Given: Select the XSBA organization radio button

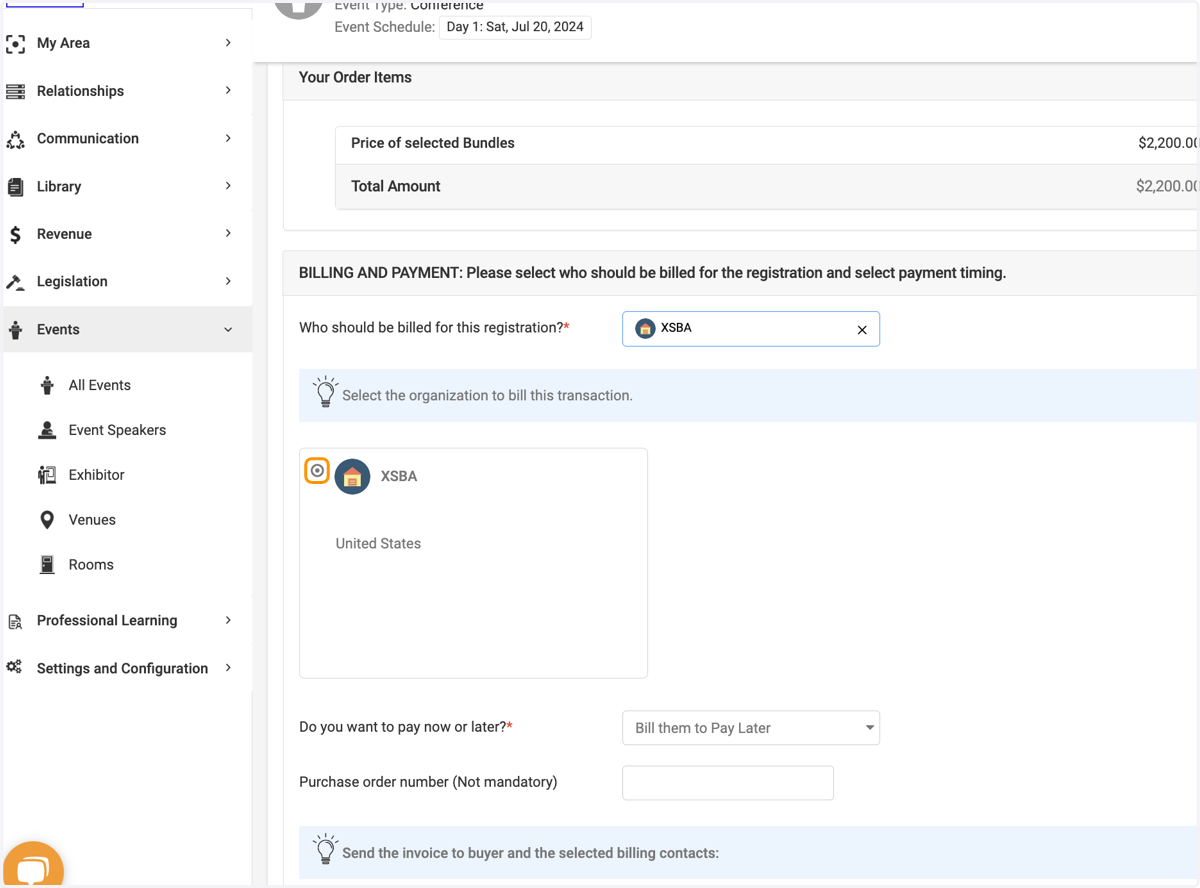Looking at the screenshot, I should click(x=317, y=470).
